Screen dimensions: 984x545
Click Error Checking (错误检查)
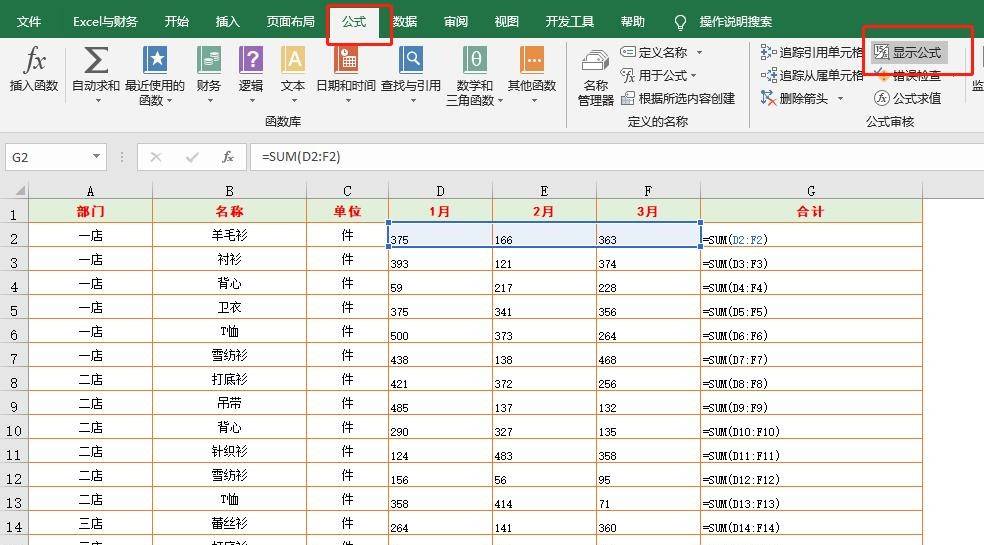[908, 76]
